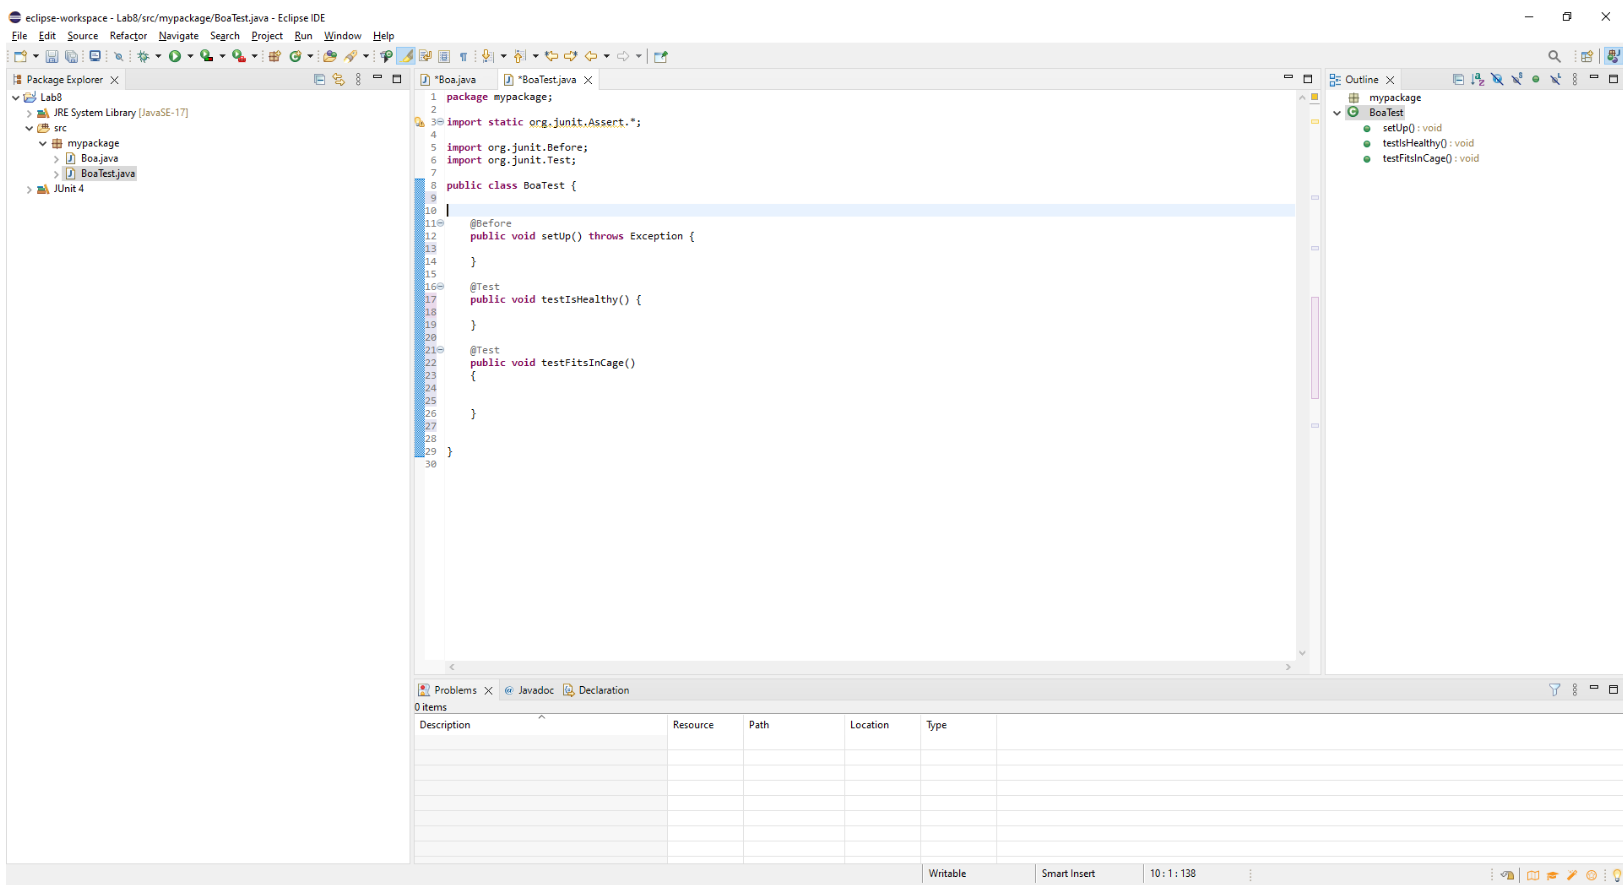Open the Navigate menu
Screen dimensions: 1623x885
[178, 36]
